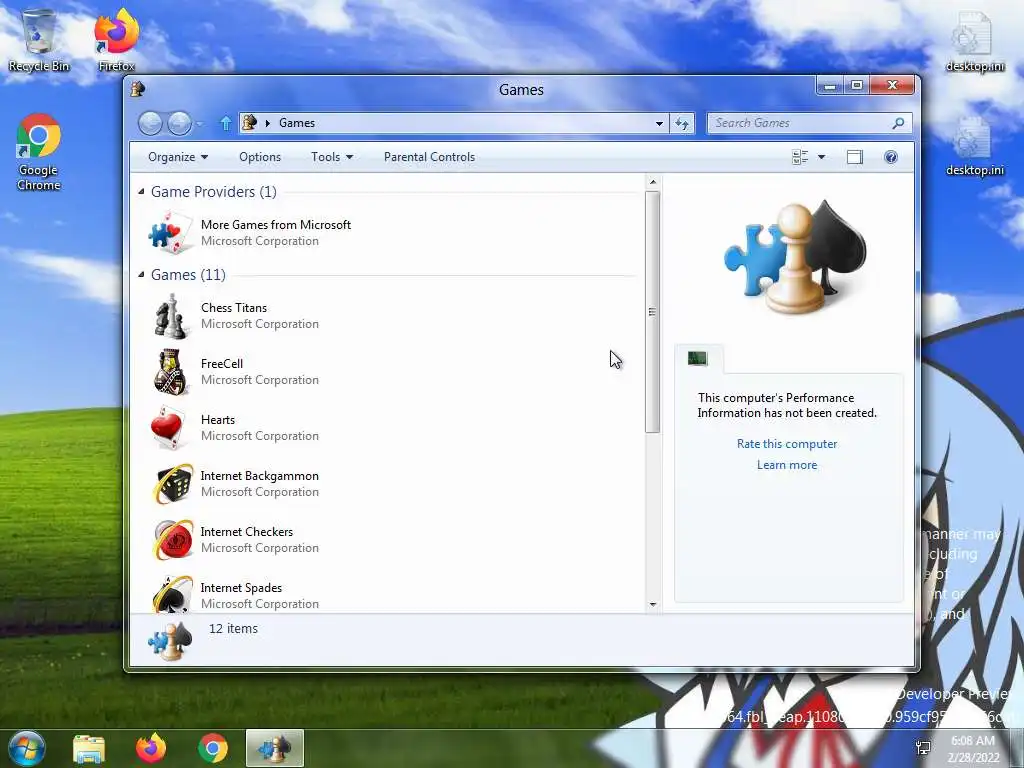Click the vertical scrollbar thumb
1024x768 pixels.
pos(652,312)
